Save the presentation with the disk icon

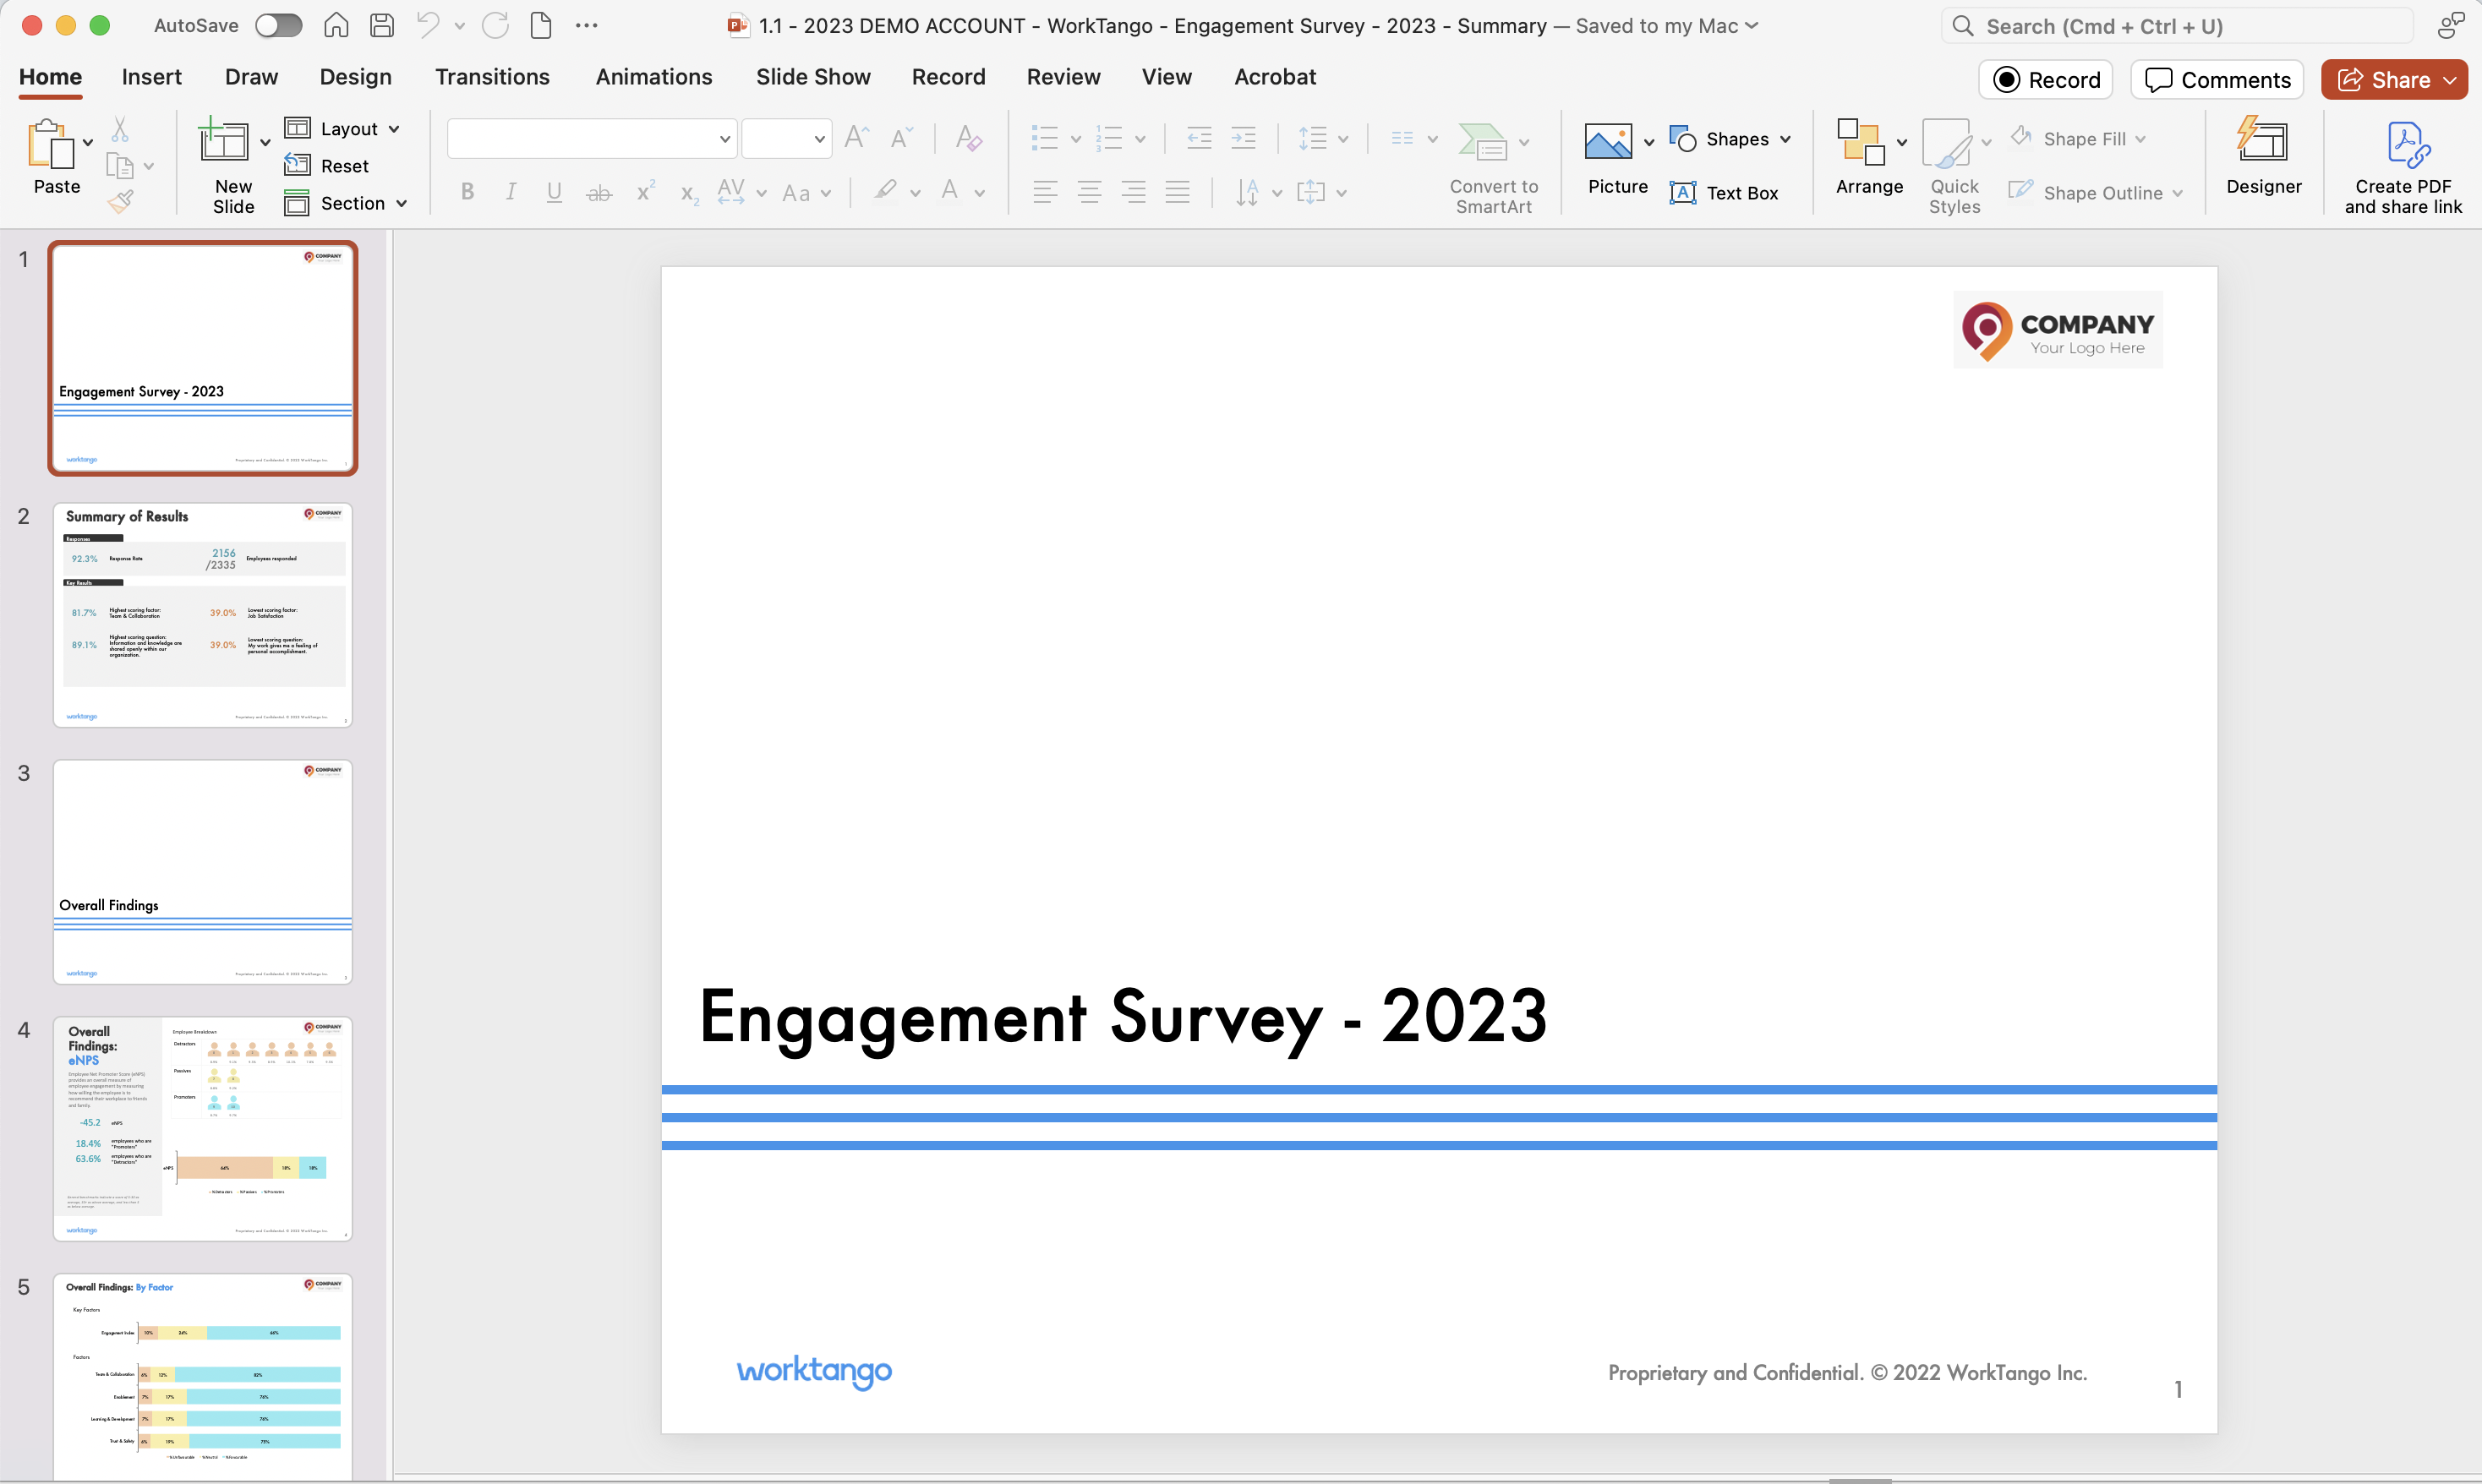(382, 25)
